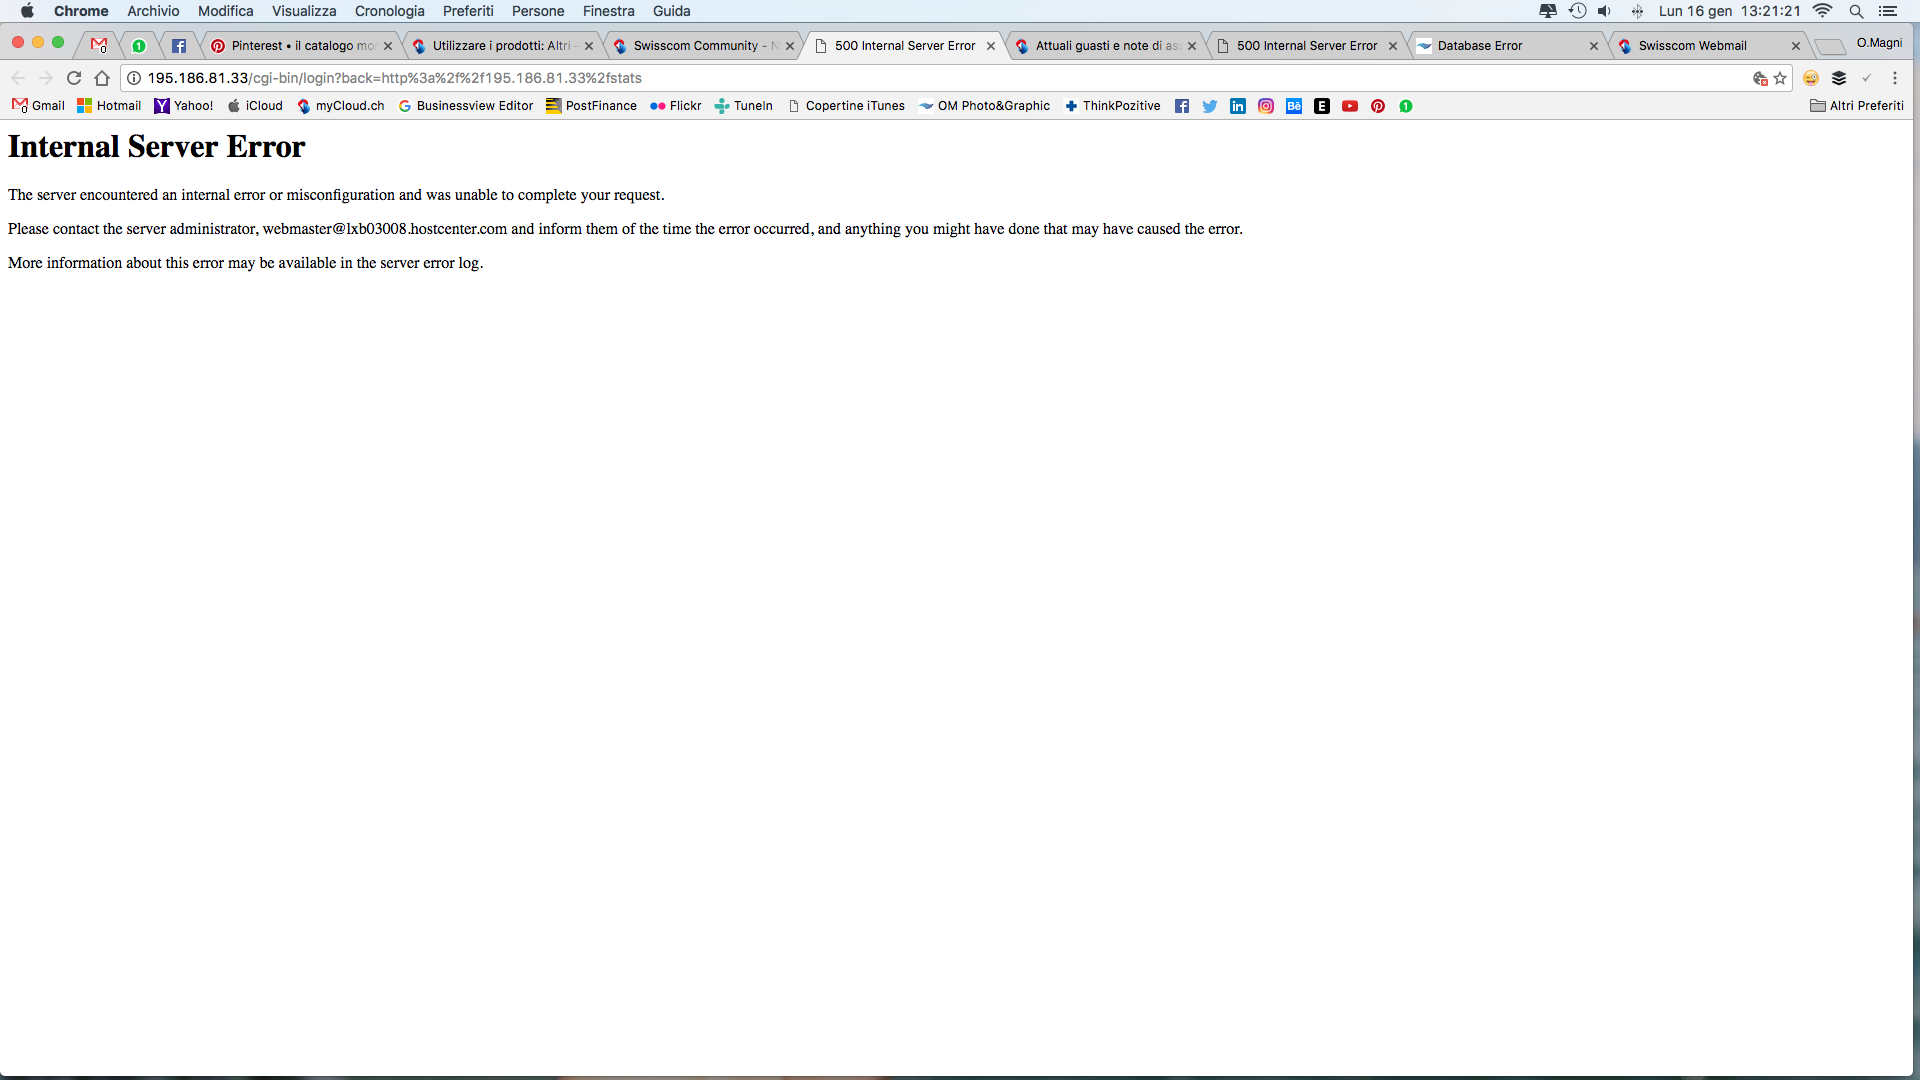Open the Chrome three-dot menu
The image size is (1920, 1080).
point(1894,78)
